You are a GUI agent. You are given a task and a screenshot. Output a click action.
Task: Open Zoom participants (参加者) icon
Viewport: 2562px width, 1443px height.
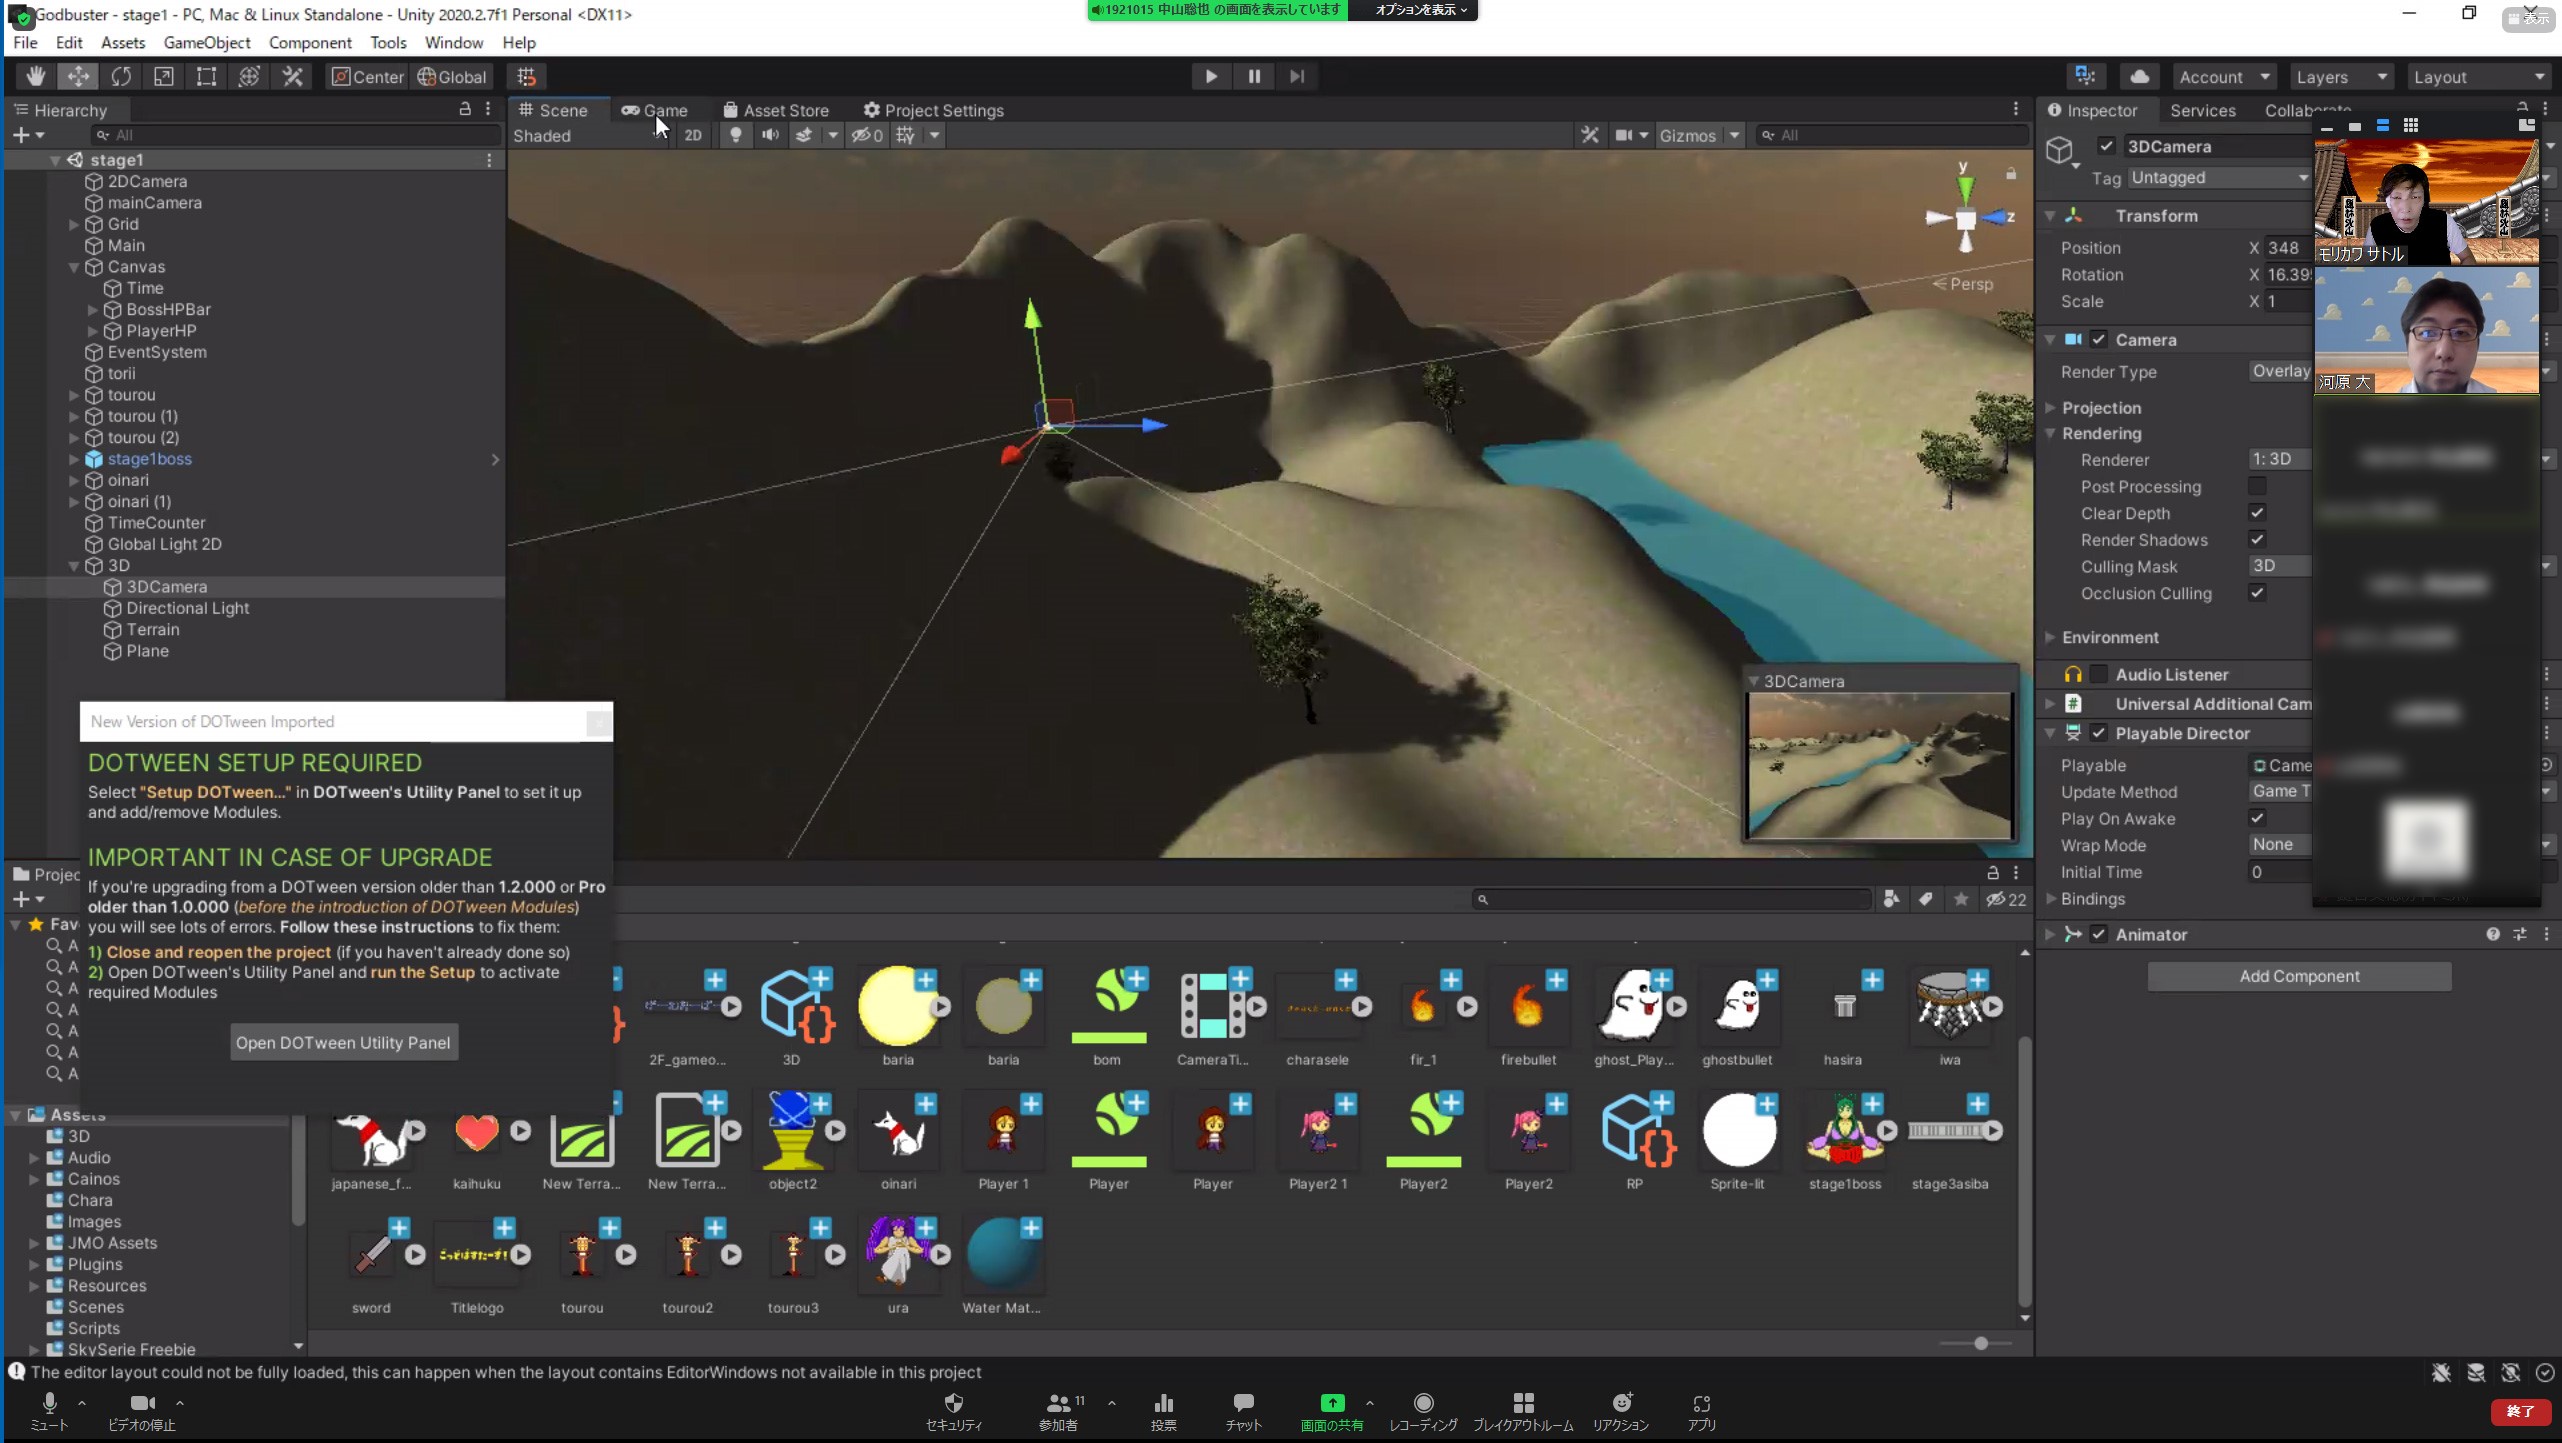click(x=1059, y=1411)
